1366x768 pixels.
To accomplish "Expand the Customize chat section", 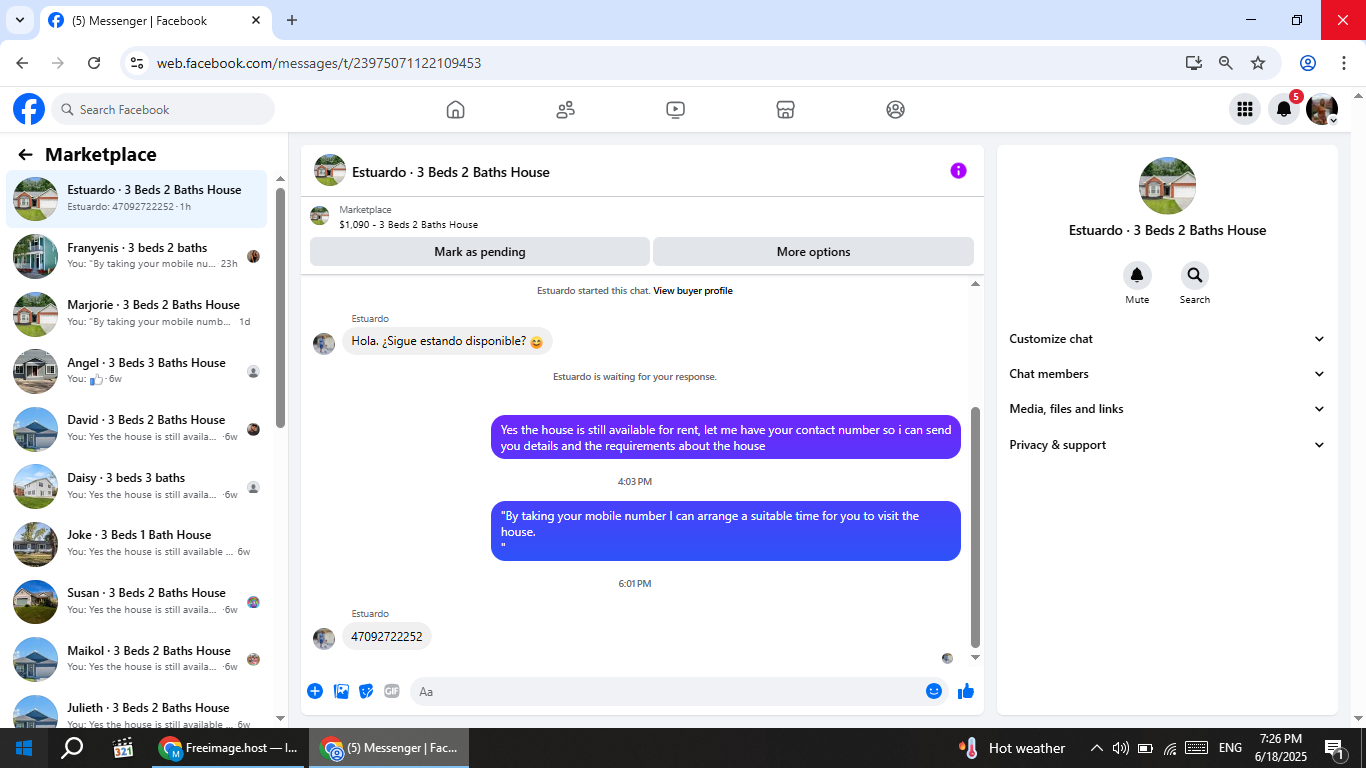I will 1167,339.
